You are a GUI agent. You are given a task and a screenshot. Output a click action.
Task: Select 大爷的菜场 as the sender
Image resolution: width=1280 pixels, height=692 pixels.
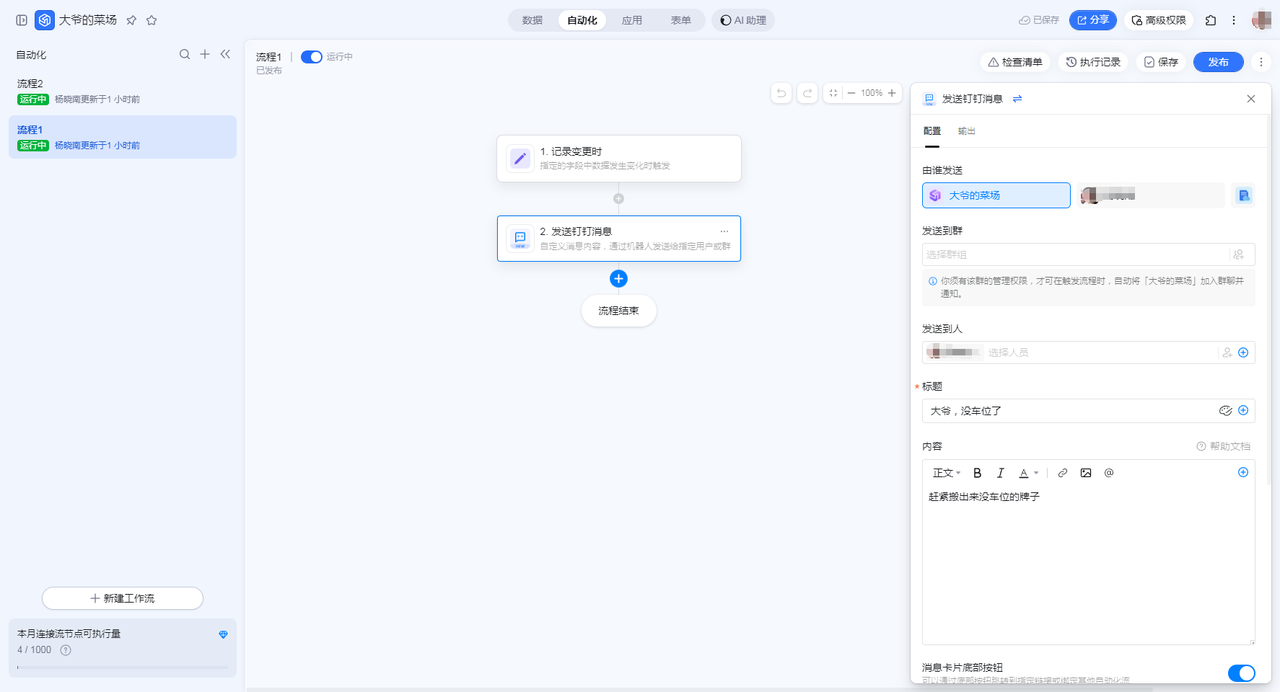995,195
